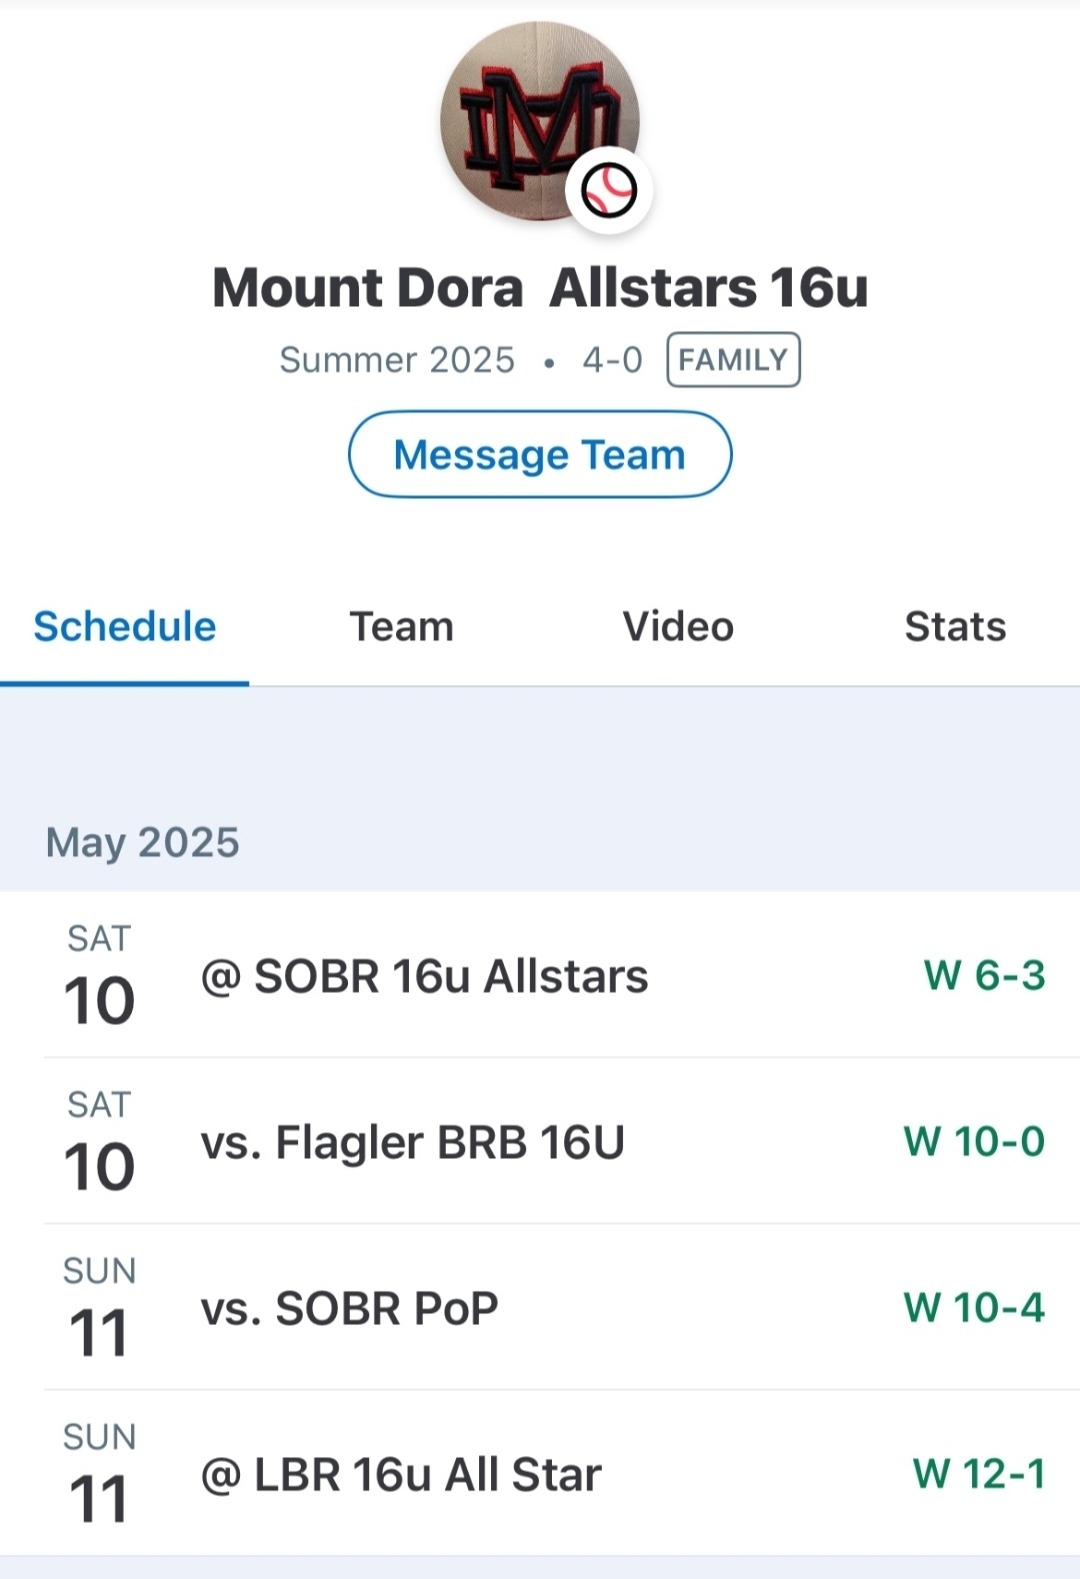
Task: Tap the W 6-3 score result
Action: [984, 975]
